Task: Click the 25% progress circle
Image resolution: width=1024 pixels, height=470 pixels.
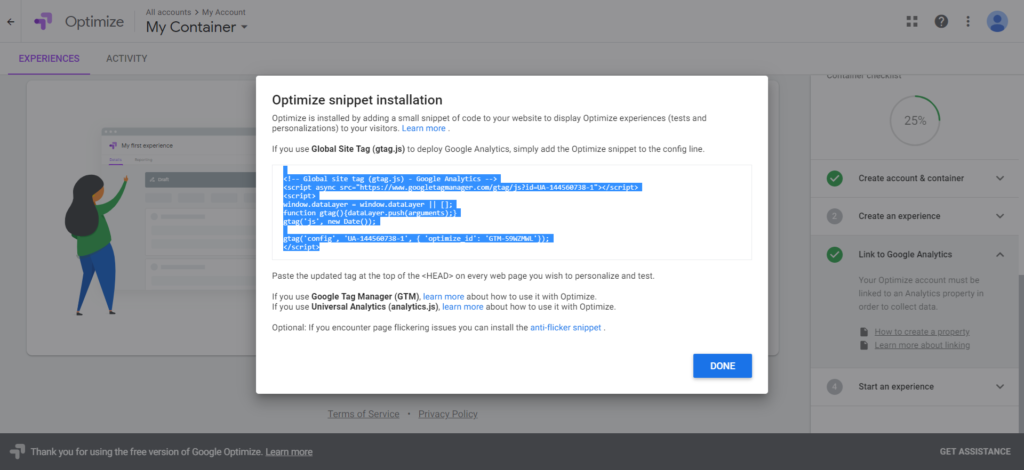Action: pos(914,120)
